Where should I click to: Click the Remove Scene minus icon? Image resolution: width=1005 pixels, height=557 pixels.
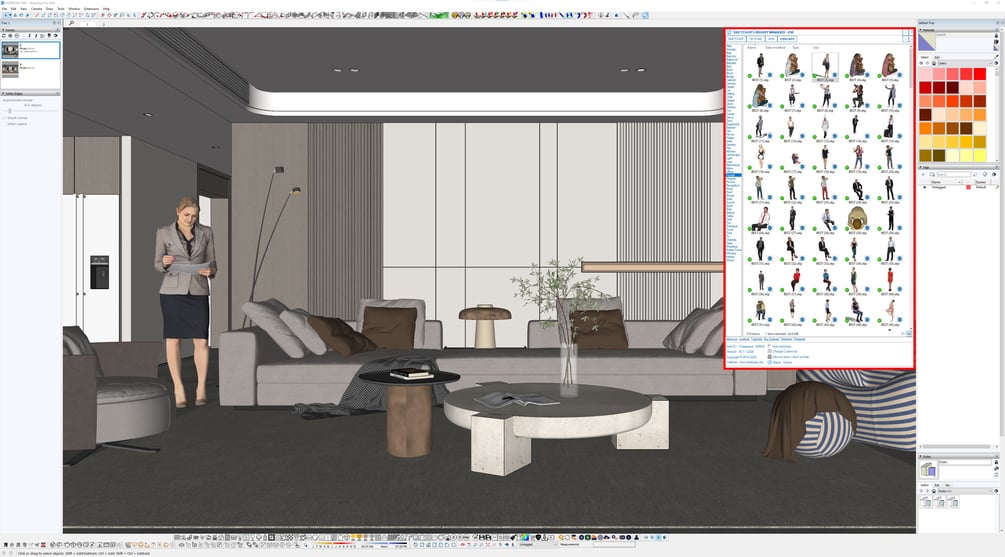[17, 35]
